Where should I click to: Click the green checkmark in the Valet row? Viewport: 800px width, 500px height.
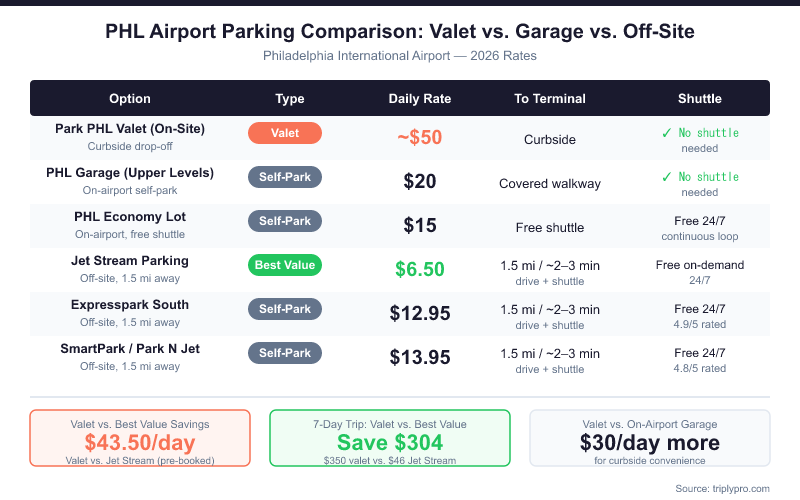[666, 132]
